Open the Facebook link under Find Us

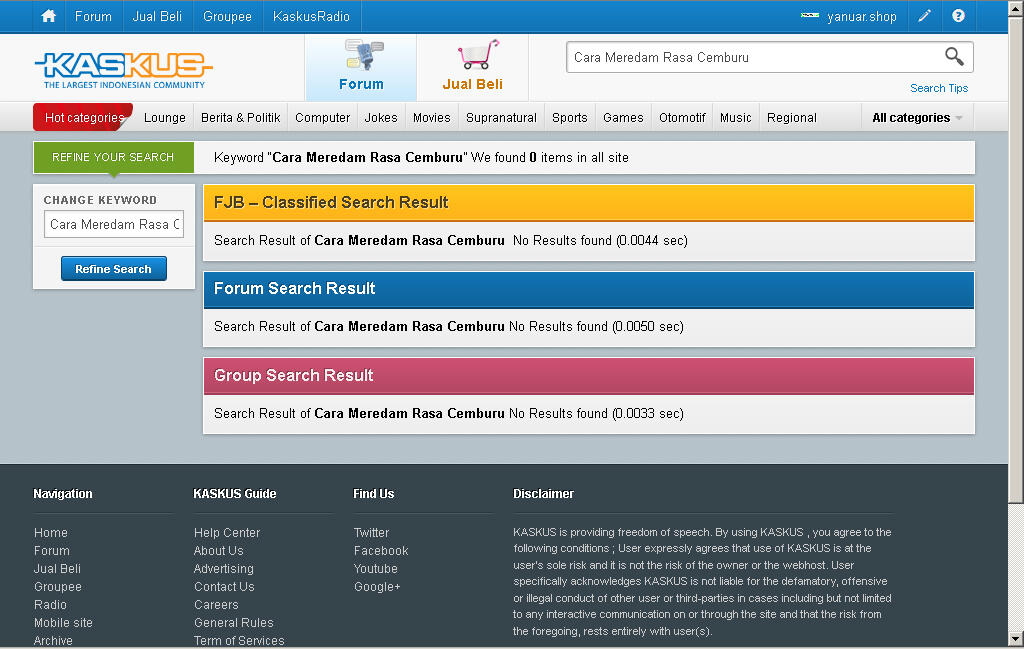point(381,551)
